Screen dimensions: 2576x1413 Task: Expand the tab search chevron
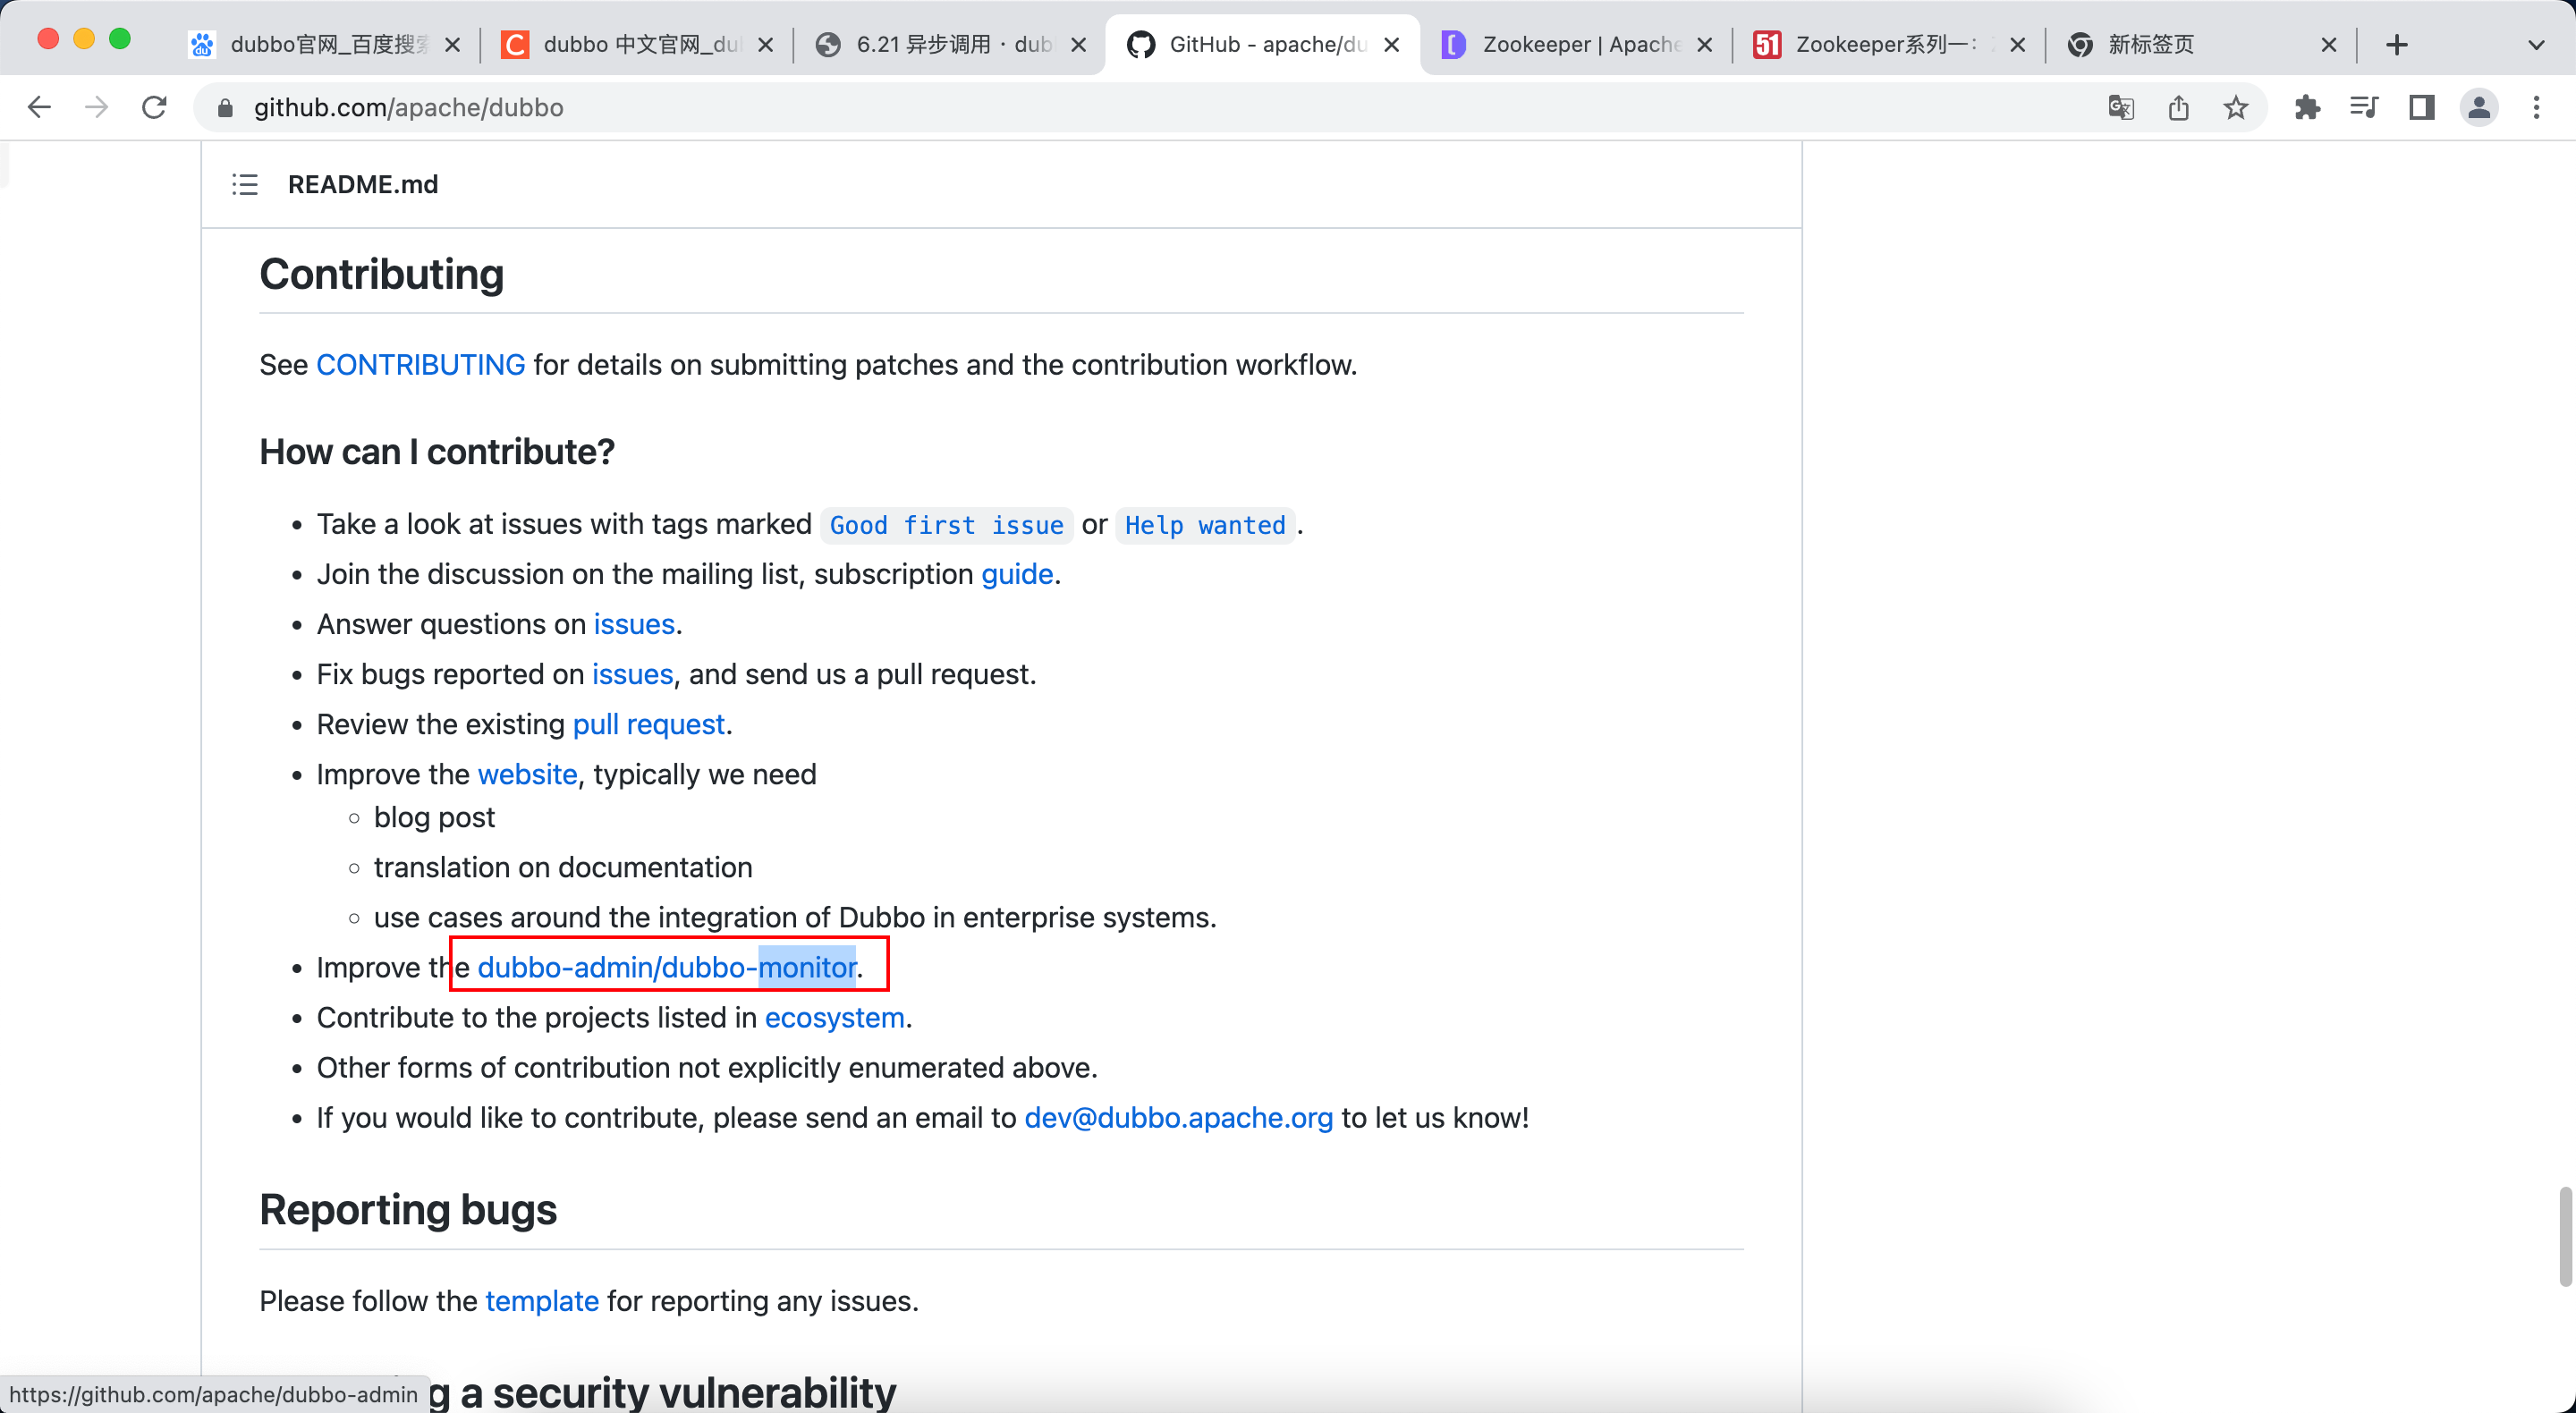point(2536,45)
